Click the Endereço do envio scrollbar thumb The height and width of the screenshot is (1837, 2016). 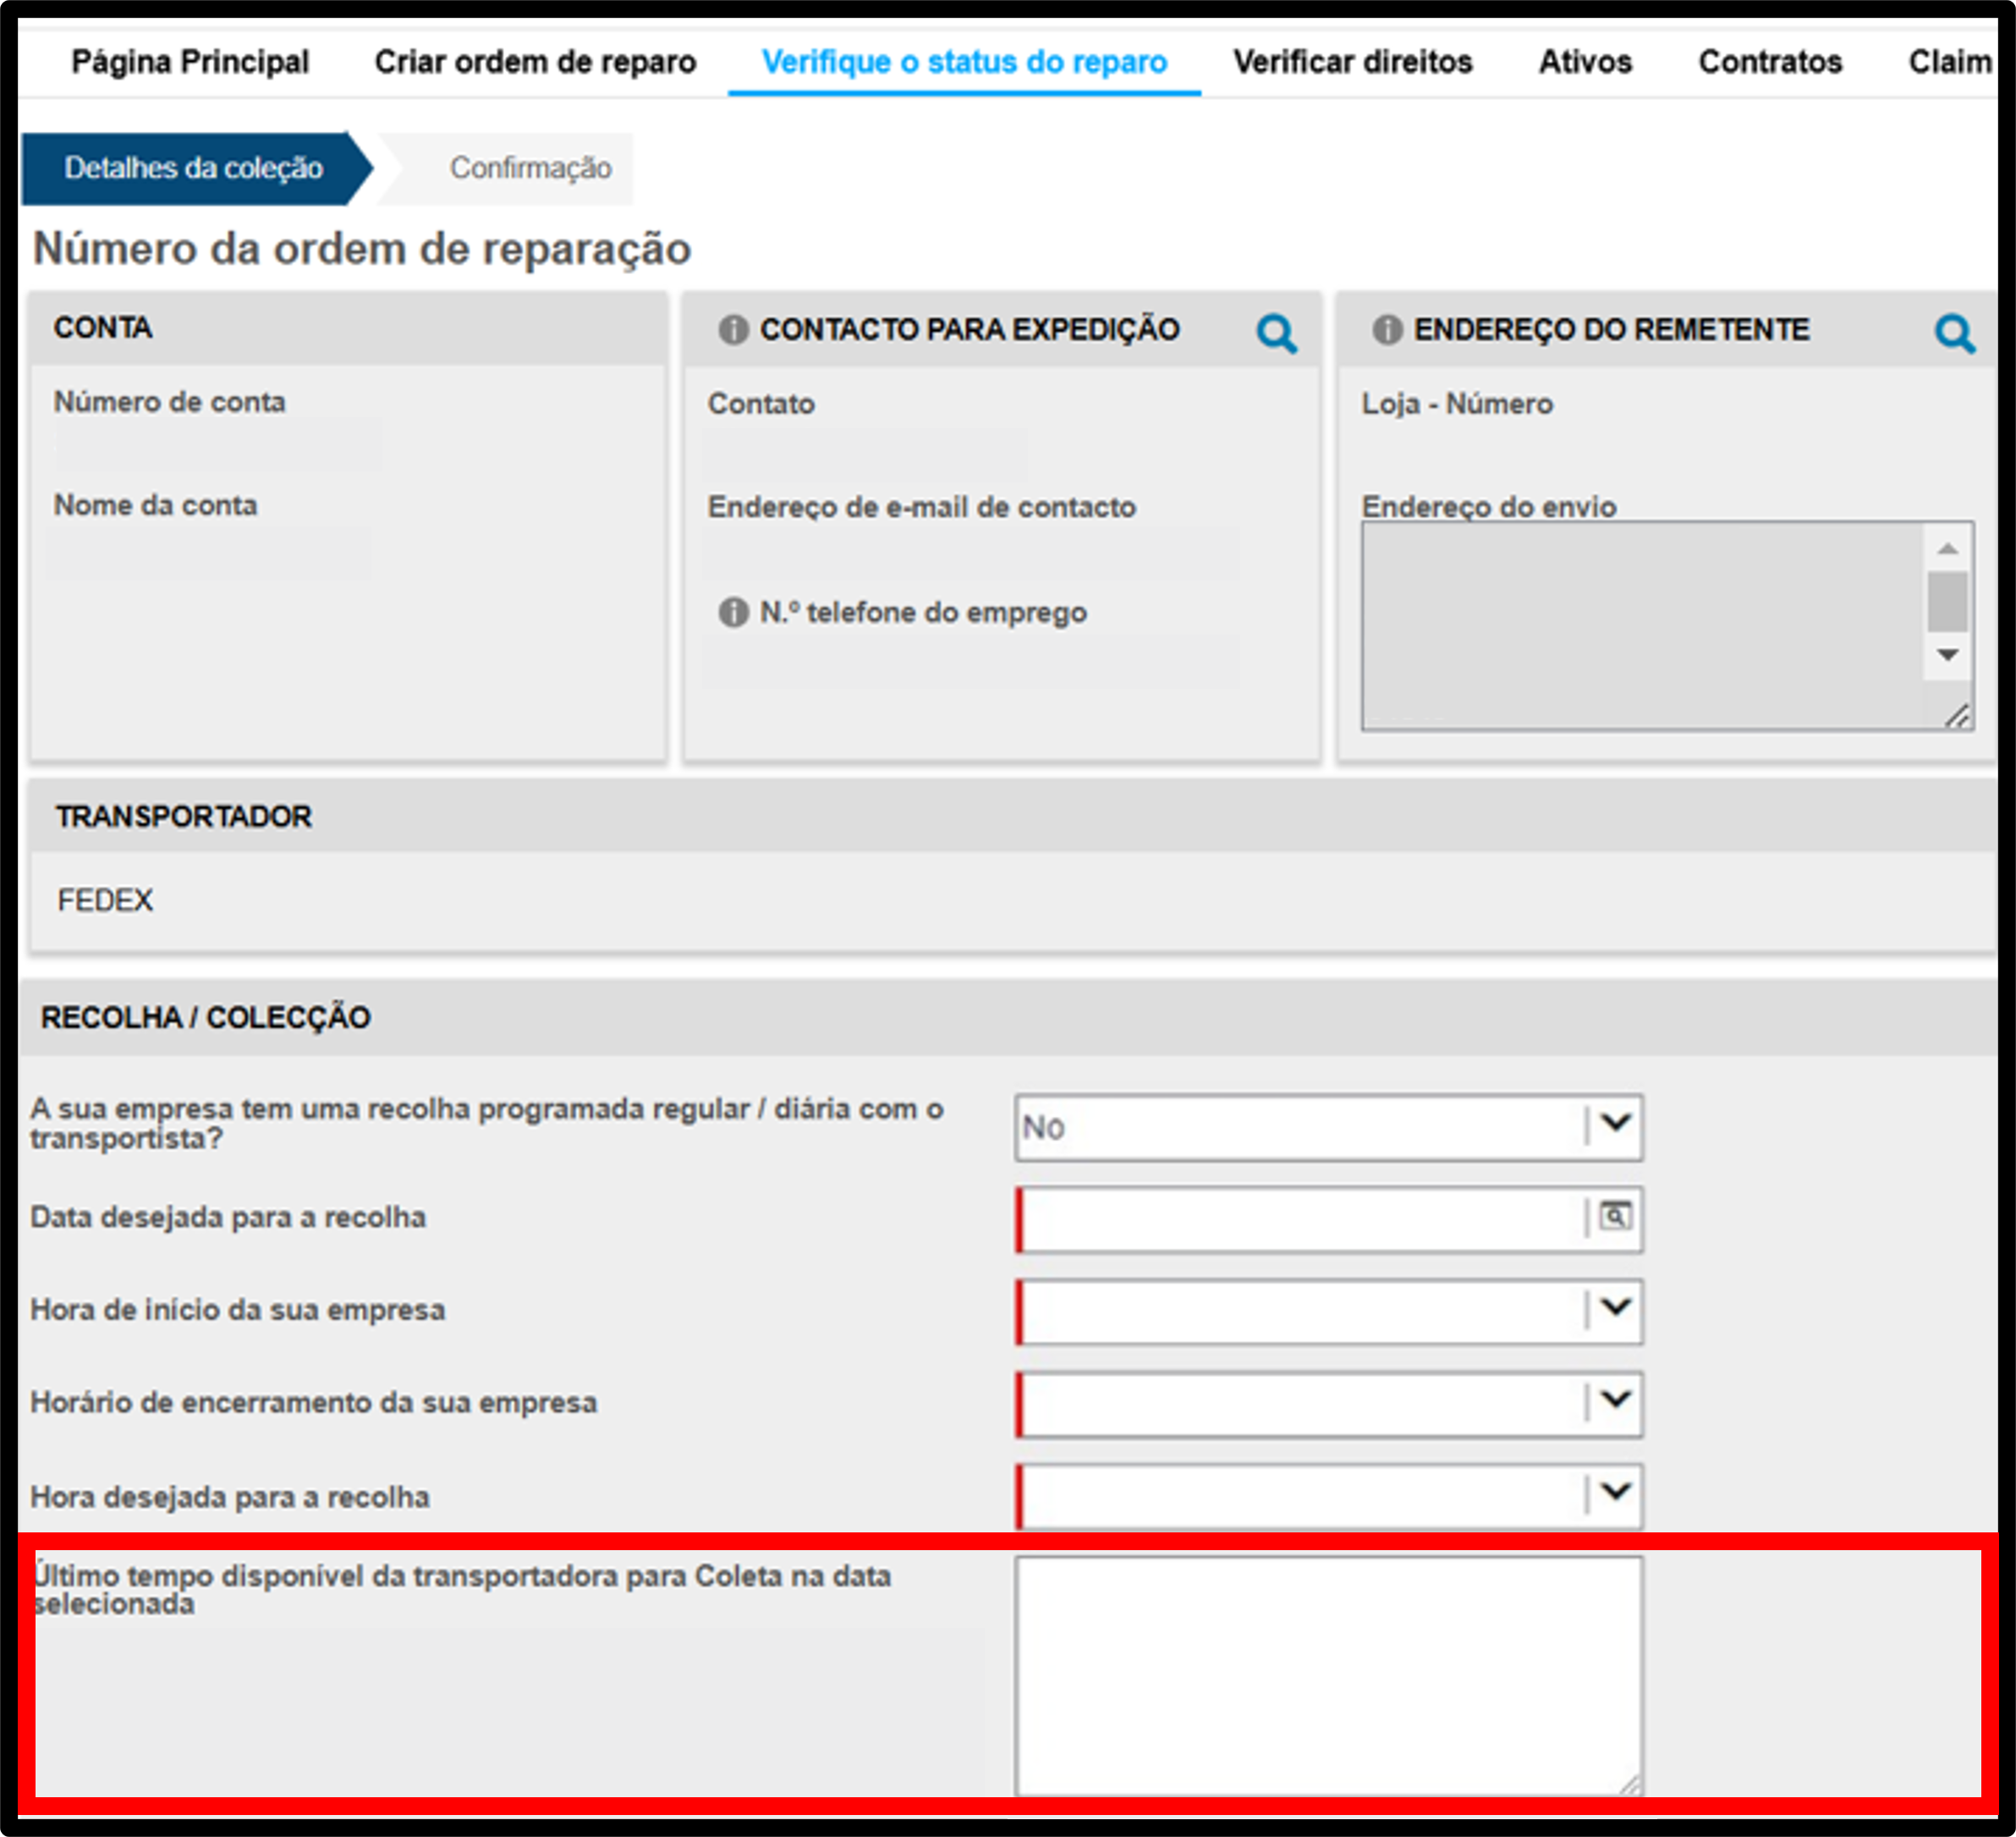(x=1947, y=601)
